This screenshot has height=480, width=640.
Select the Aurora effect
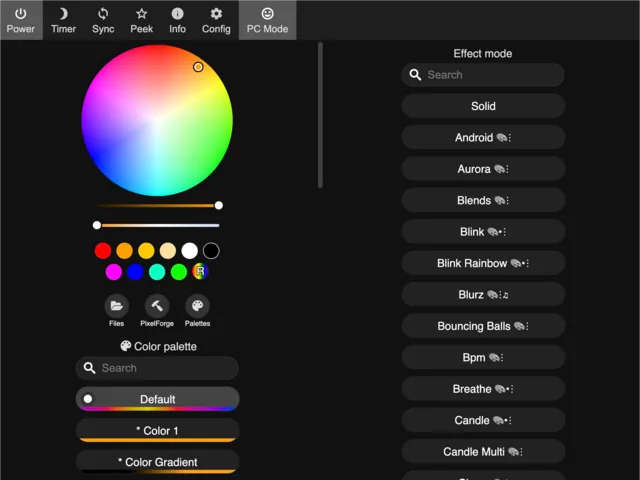[x=483, y=169]
